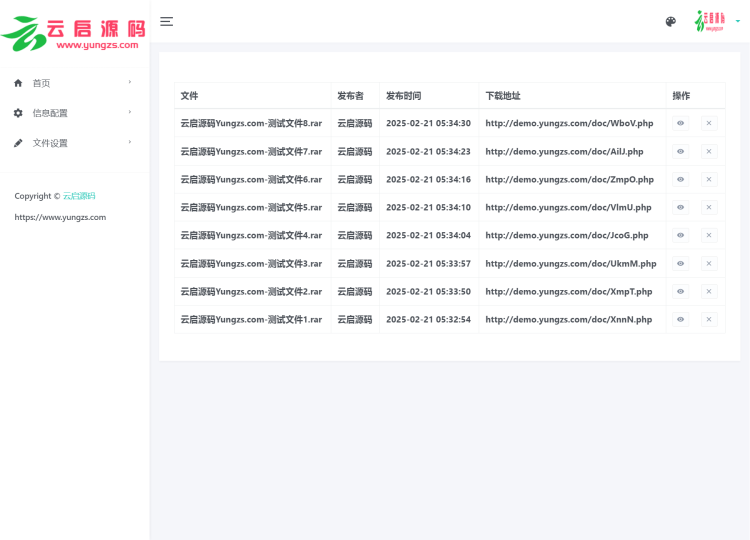Click download URL ending in WboV.php
This screenshot has height=540, width=750.
pyautogui.click(x=569, y=123)
